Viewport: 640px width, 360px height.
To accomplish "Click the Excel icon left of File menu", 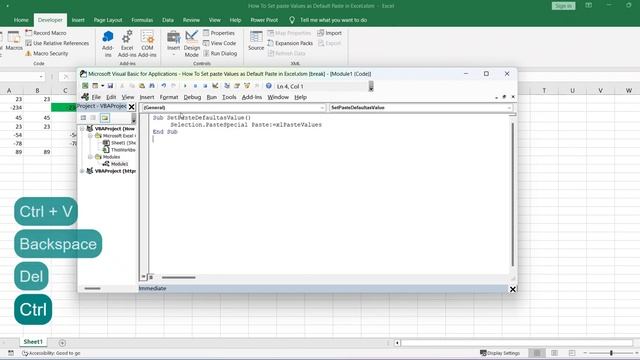I will [85, 97].
